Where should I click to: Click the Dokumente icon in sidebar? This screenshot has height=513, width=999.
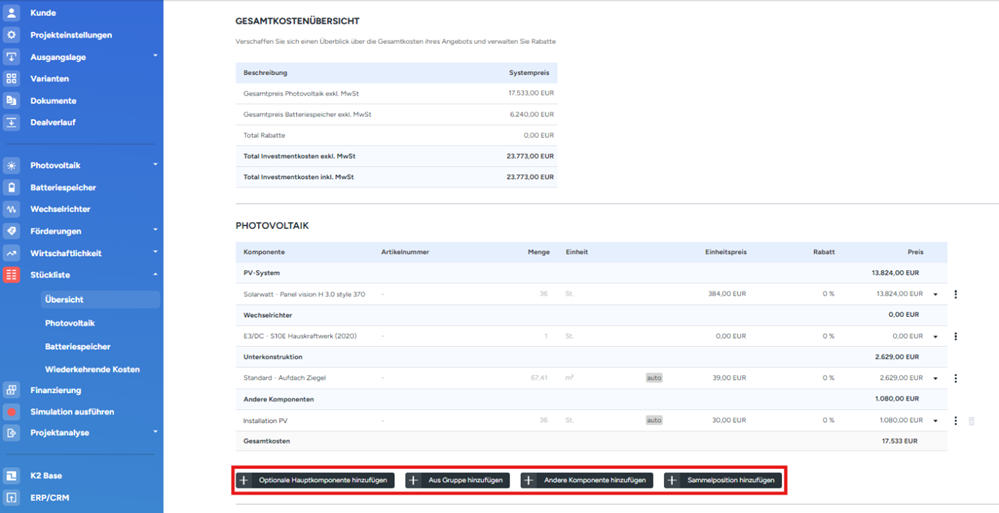[x=12, y=101]
